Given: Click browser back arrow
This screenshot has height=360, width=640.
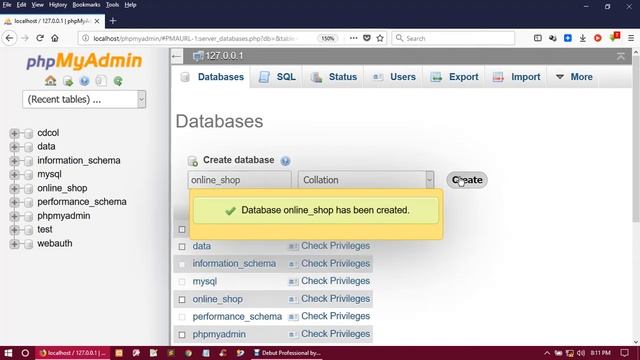Looking at the screenshot, I should 9,38.
